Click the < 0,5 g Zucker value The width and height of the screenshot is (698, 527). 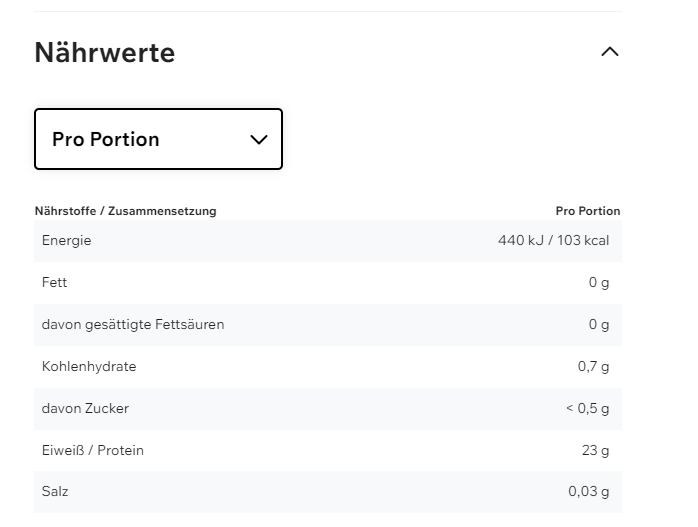[587, 409]
